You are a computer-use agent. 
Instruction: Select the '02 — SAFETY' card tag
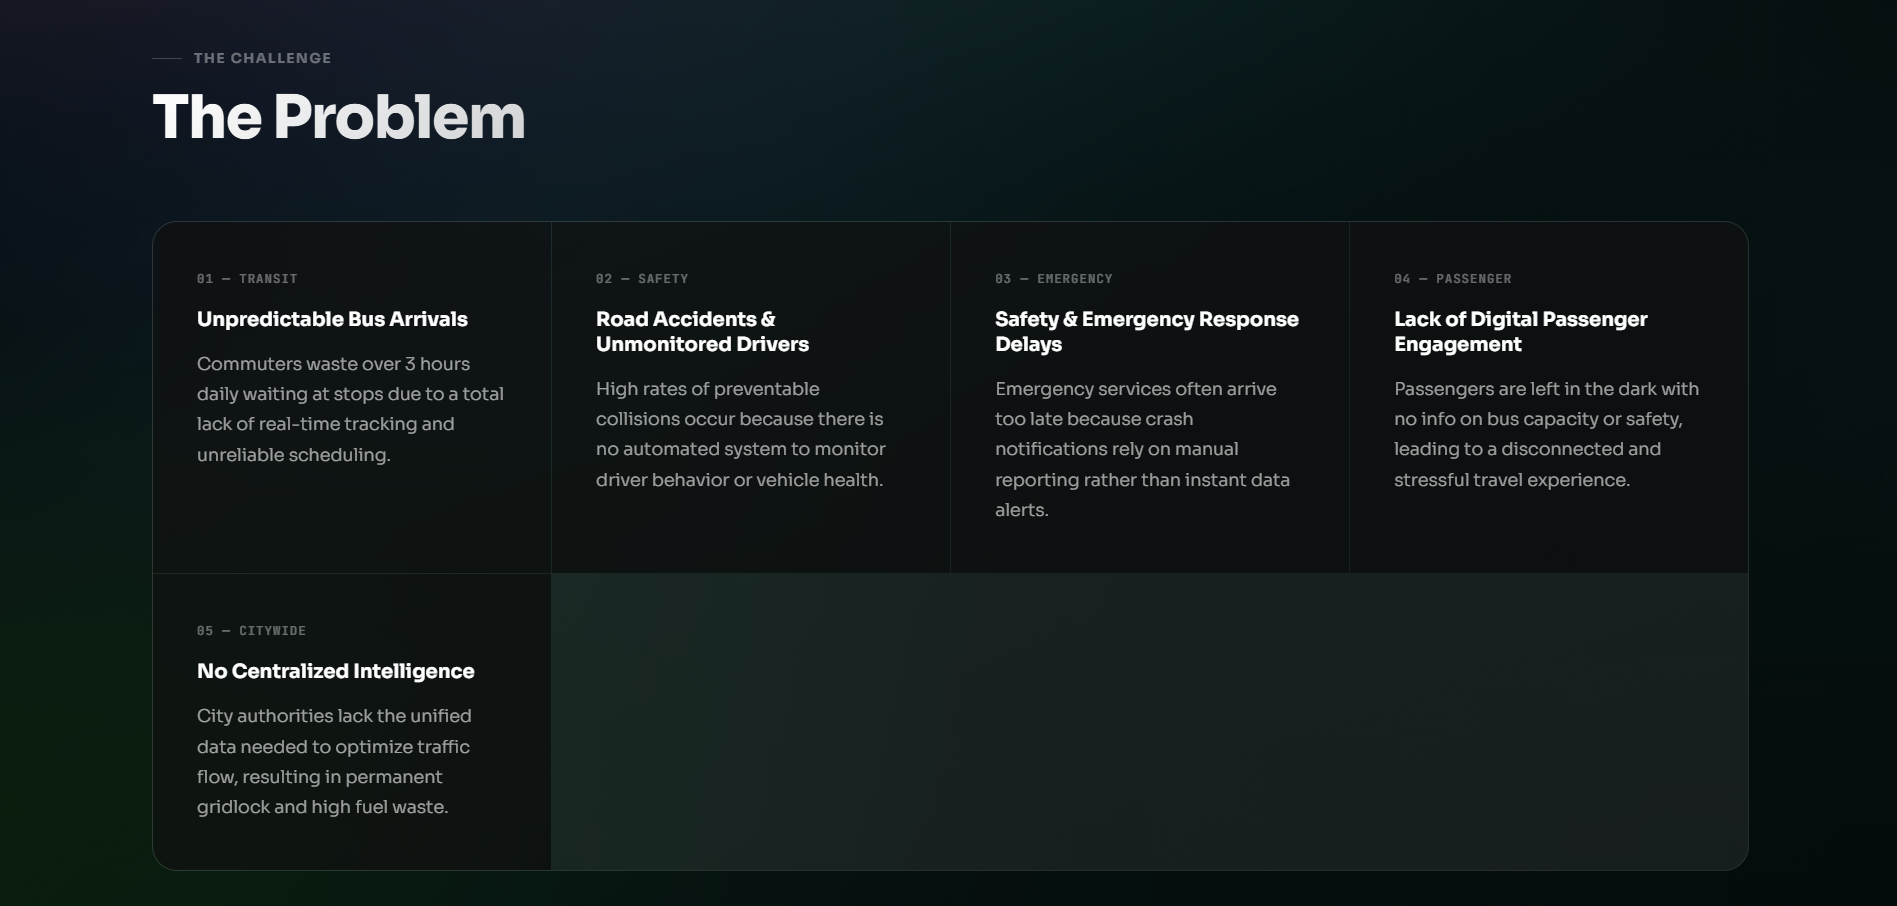[x=642, y=279]
